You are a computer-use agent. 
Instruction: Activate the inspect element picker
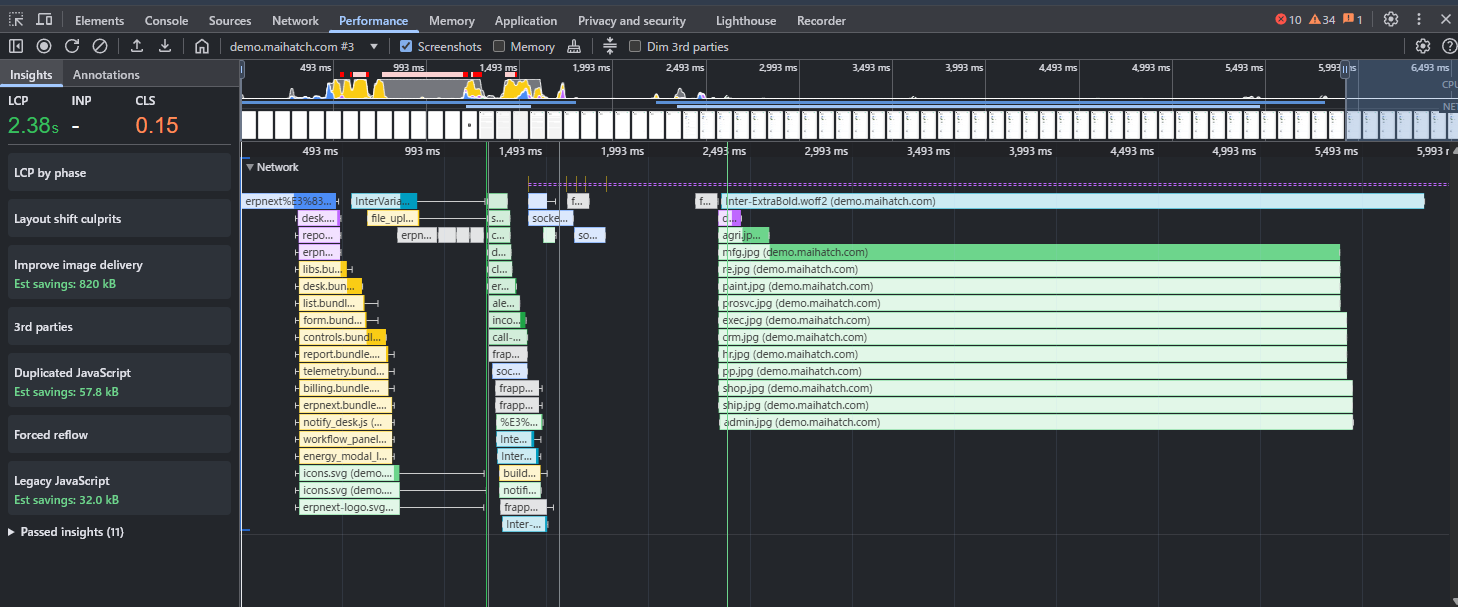pyautogui.click(x=16, y=20)
